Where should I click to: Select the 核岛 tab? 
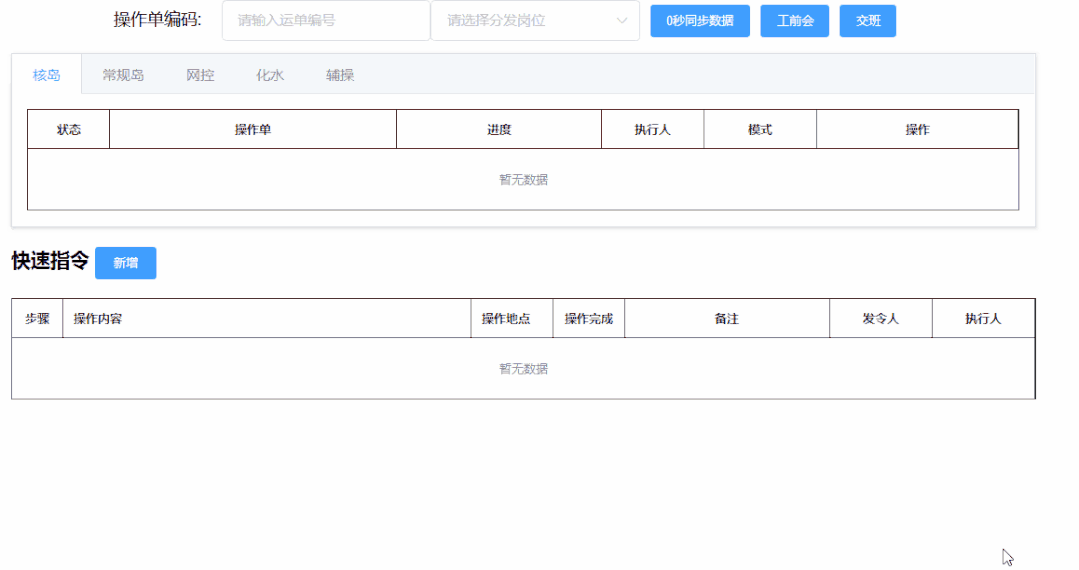point(47,75)
